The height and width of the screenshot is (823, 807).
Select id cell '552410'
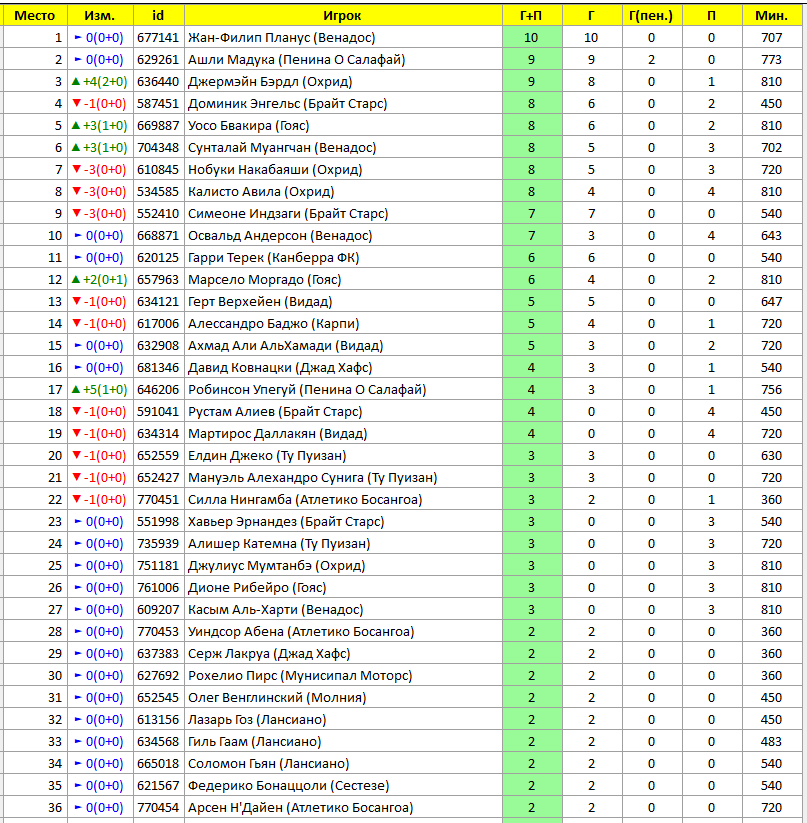pyautogui.click(x=158, y=214)
